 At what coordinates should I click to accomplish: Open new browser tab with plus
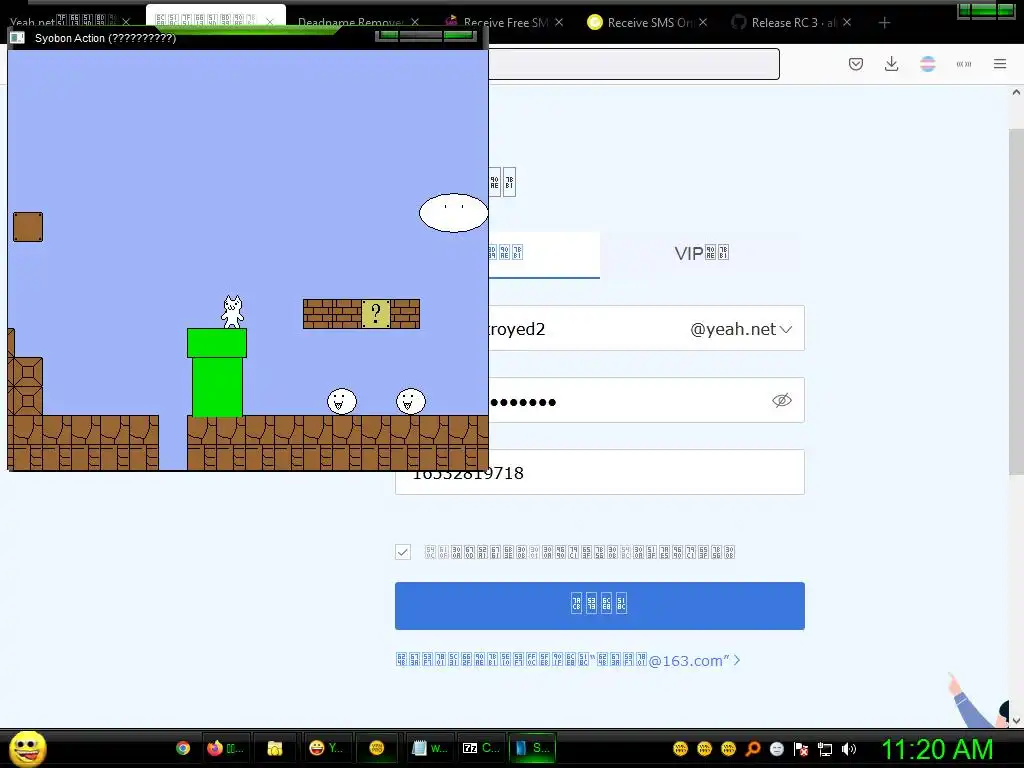(884, 23)
